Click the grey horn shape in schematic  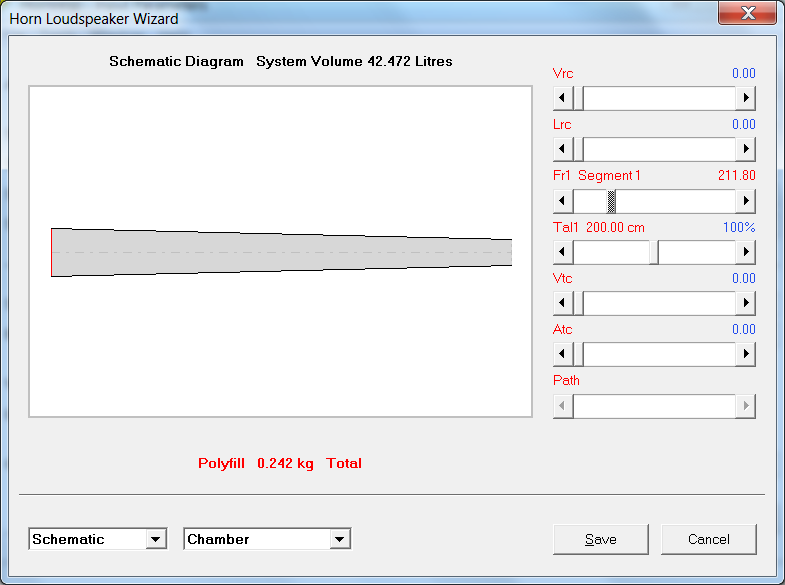point(281,252)
